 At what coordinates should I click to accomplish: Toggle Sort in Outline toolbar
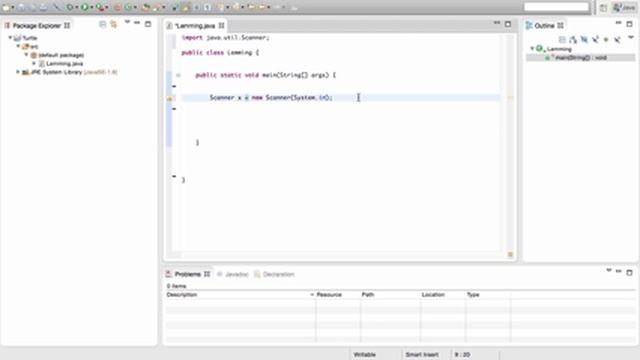(573, 39)
